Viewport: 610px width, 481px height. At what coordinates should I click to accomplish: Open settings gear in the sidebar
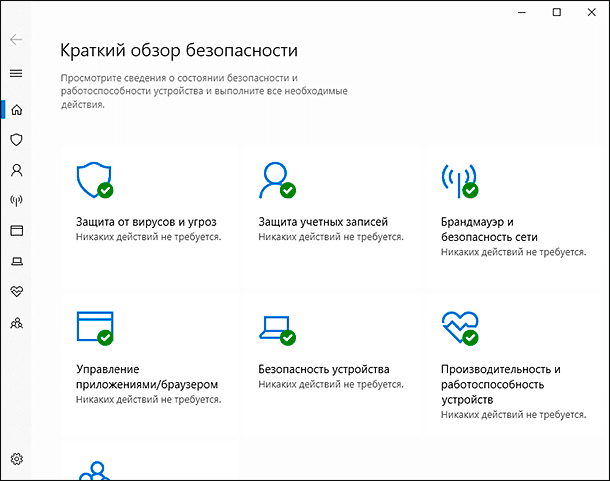[16, 459]
